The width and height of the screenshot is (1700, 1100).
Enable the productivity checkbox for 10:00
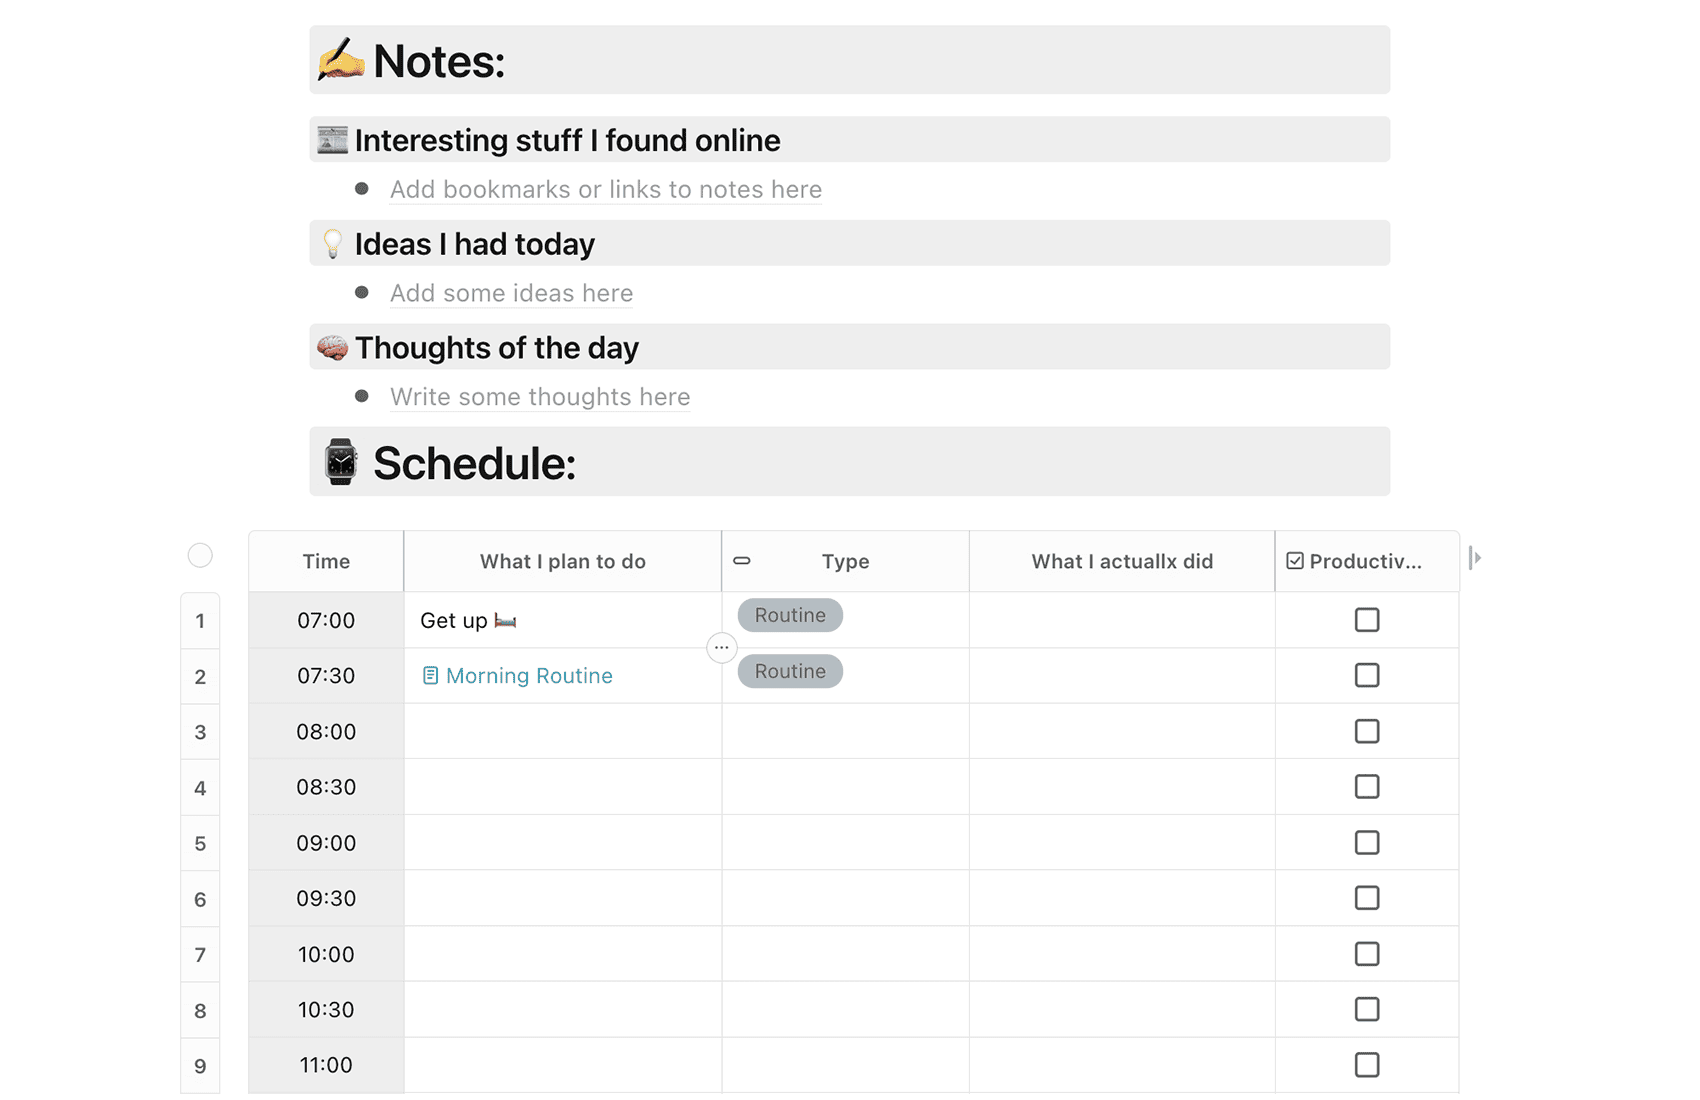(1367, 954)
